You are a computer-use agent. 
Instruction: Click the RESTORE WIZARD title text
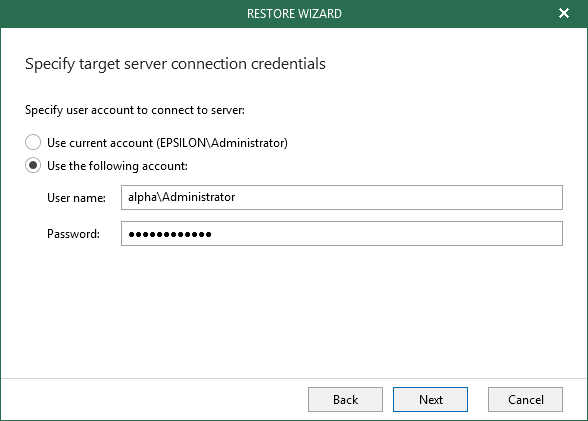point(294,14)
